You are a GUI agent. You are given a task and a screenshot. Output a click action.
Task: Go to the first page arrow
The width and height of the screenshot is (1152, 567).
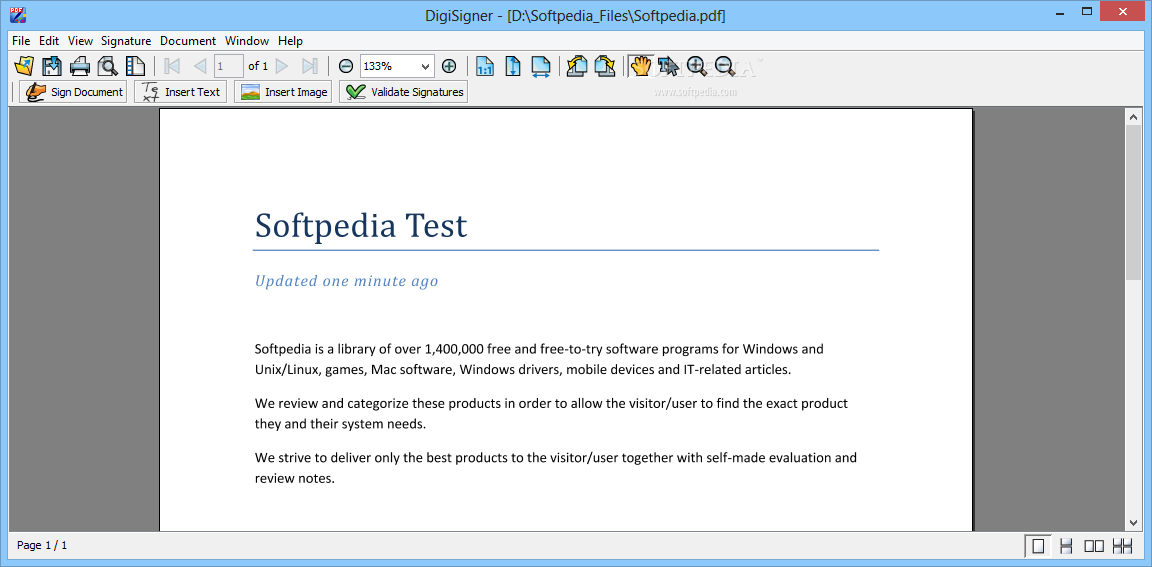(x=173, y=66)
